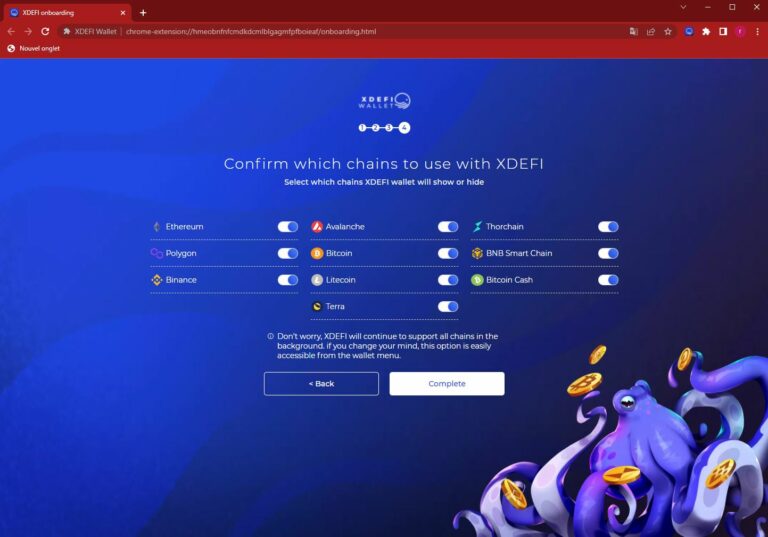Toggle the Binance chain switch

pyautogui.click(x=288, y=280)
